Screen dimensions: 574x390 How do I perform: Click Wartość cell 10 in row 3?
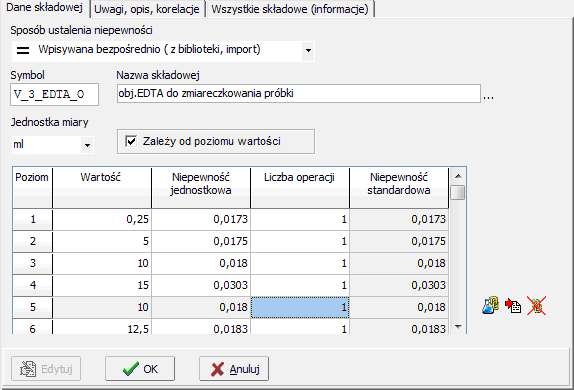[102, 263]
